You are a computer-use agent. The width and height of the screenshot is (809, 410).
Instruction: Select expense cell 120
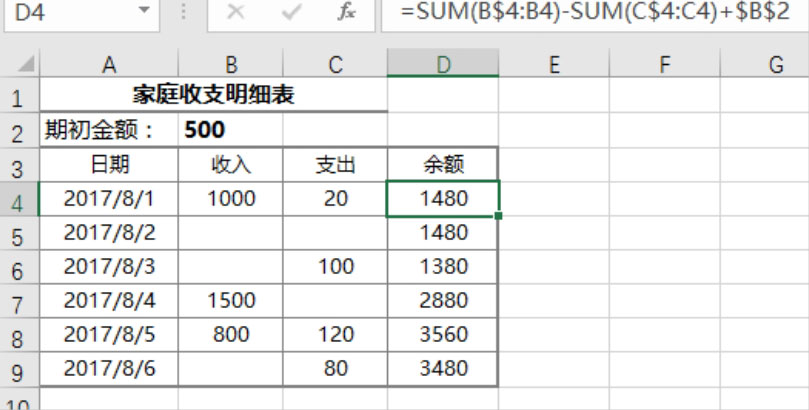335,335
